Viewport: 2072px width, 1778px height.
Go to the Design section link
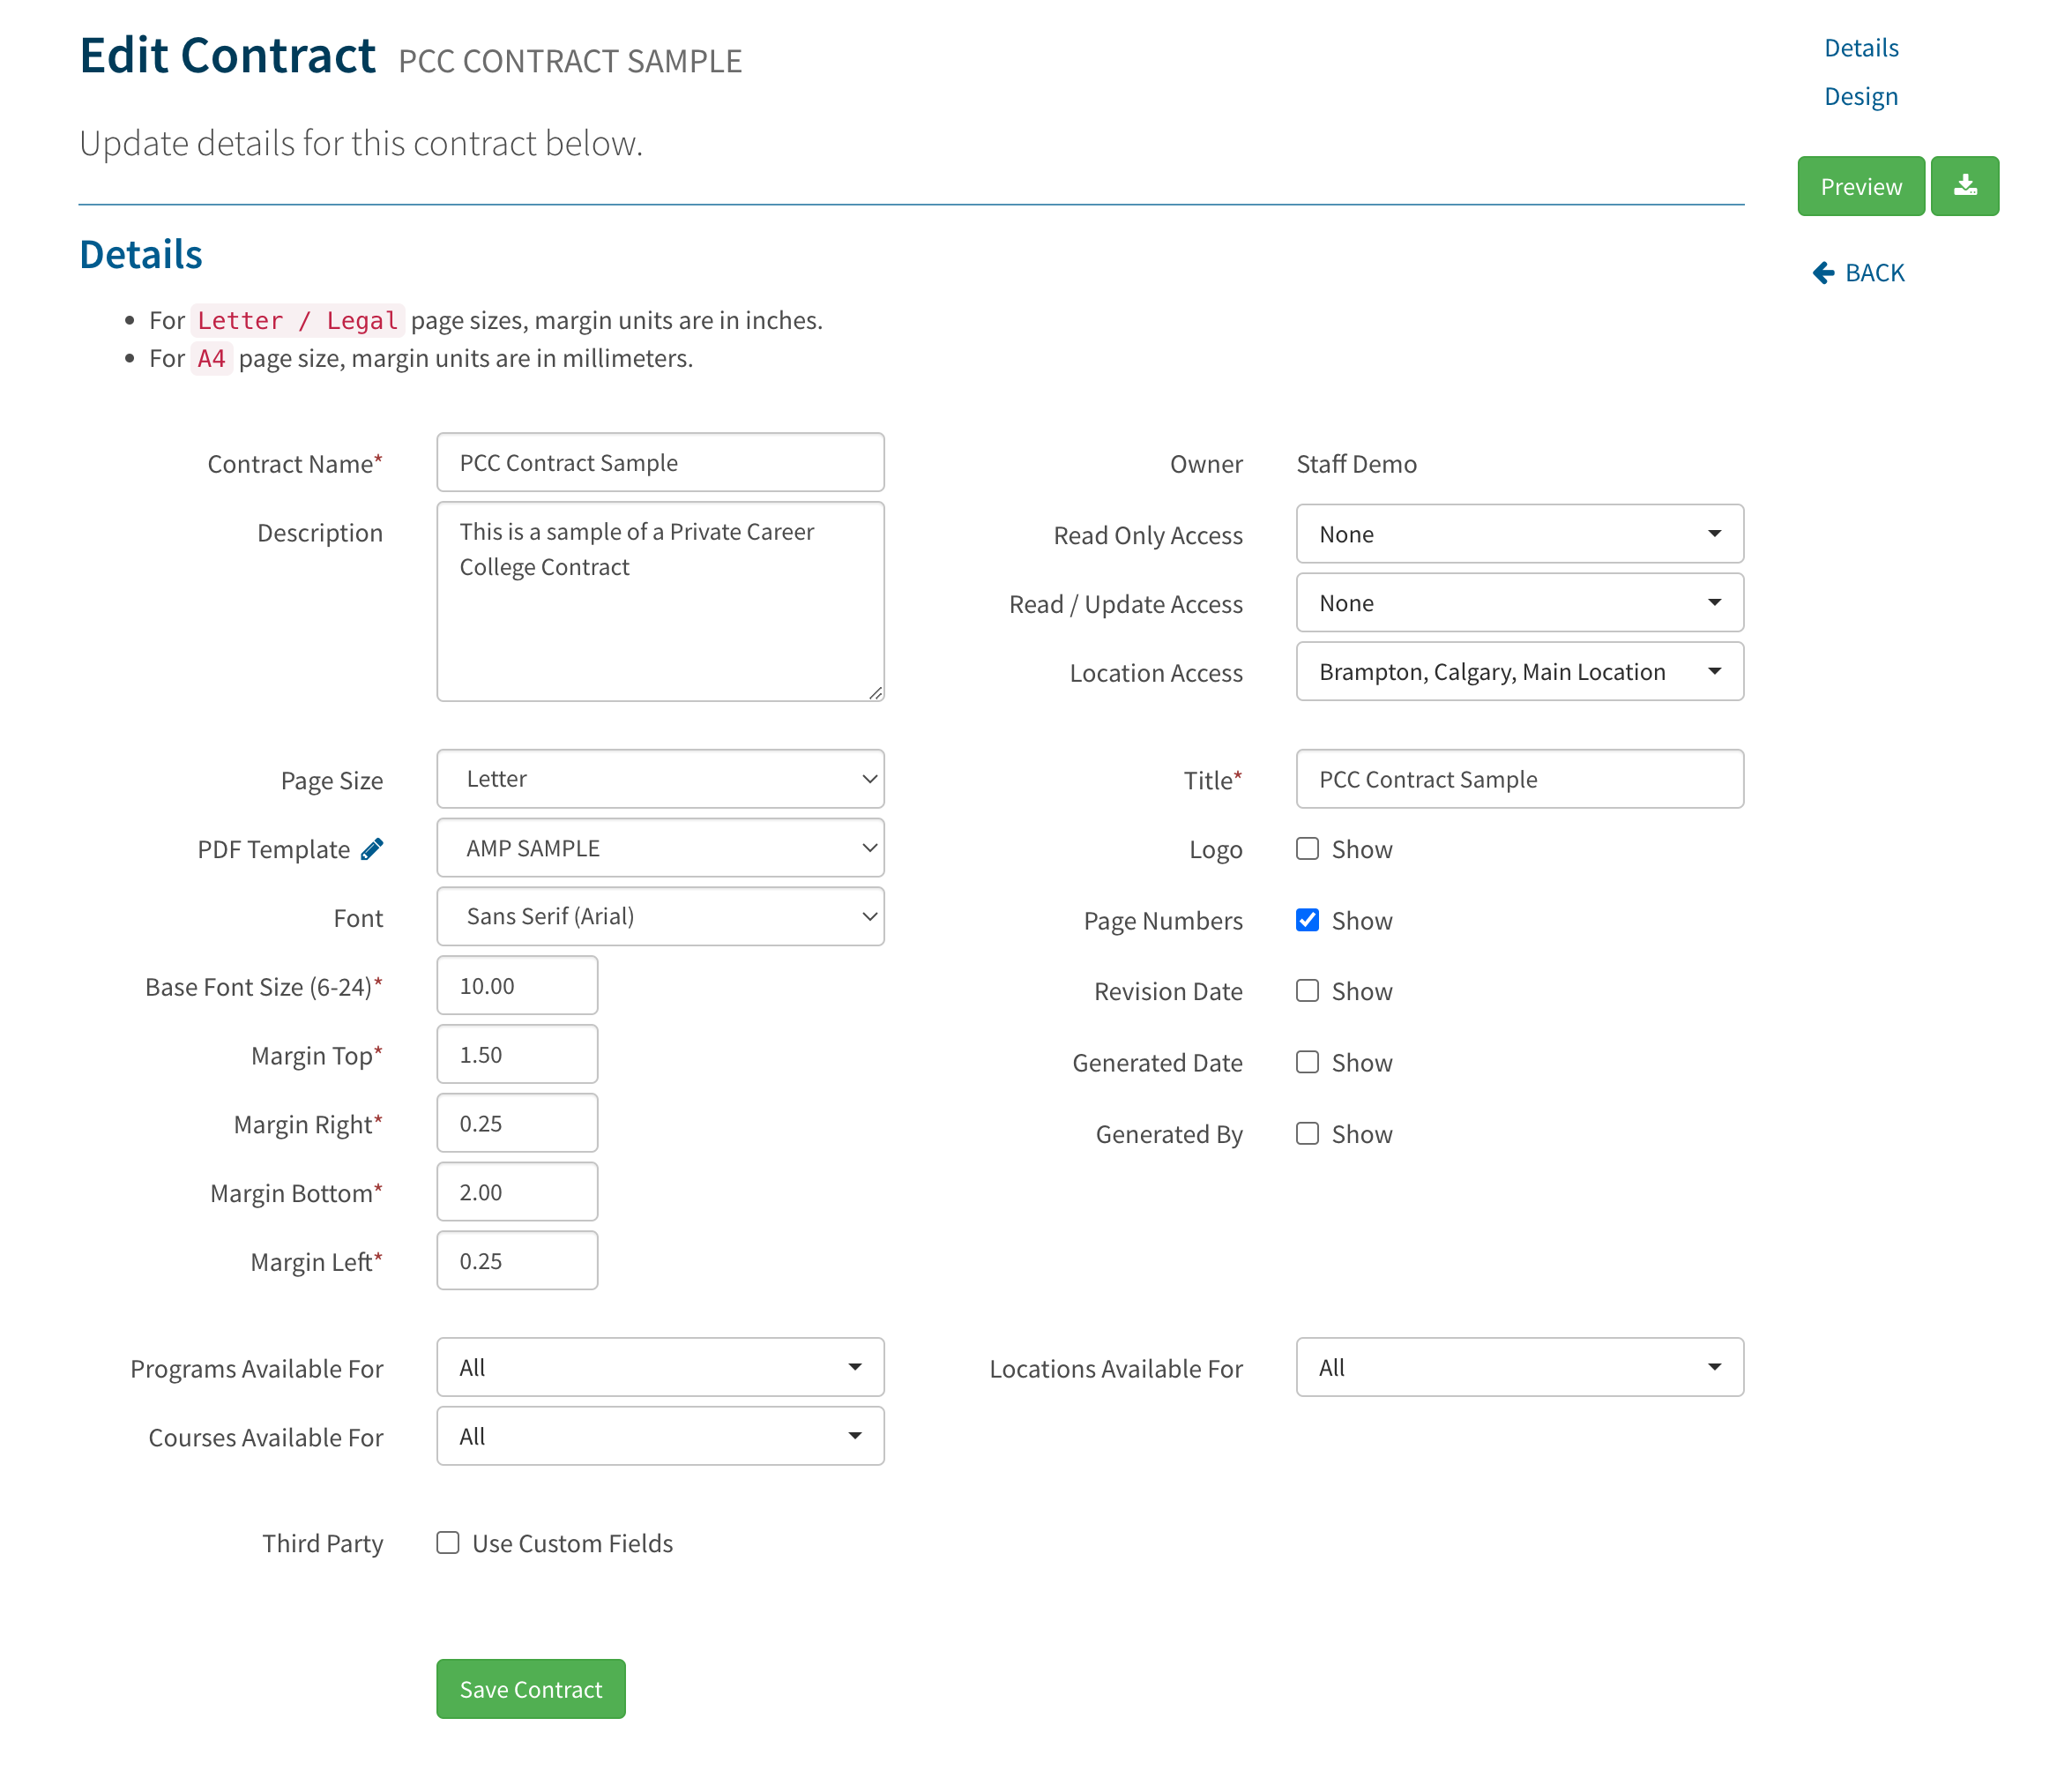pyautogui.click(x=1860, y=97)
